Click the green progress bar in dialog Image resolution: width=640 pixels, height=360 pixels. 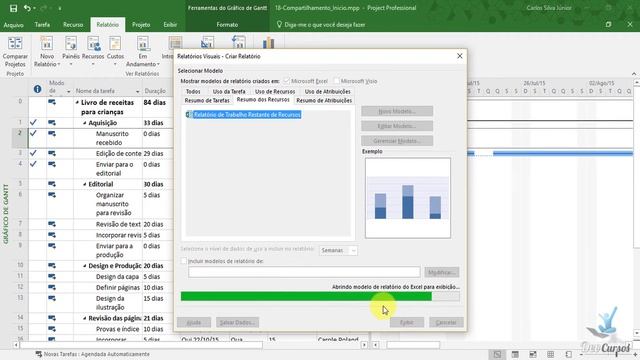click(x=320, y=297)
